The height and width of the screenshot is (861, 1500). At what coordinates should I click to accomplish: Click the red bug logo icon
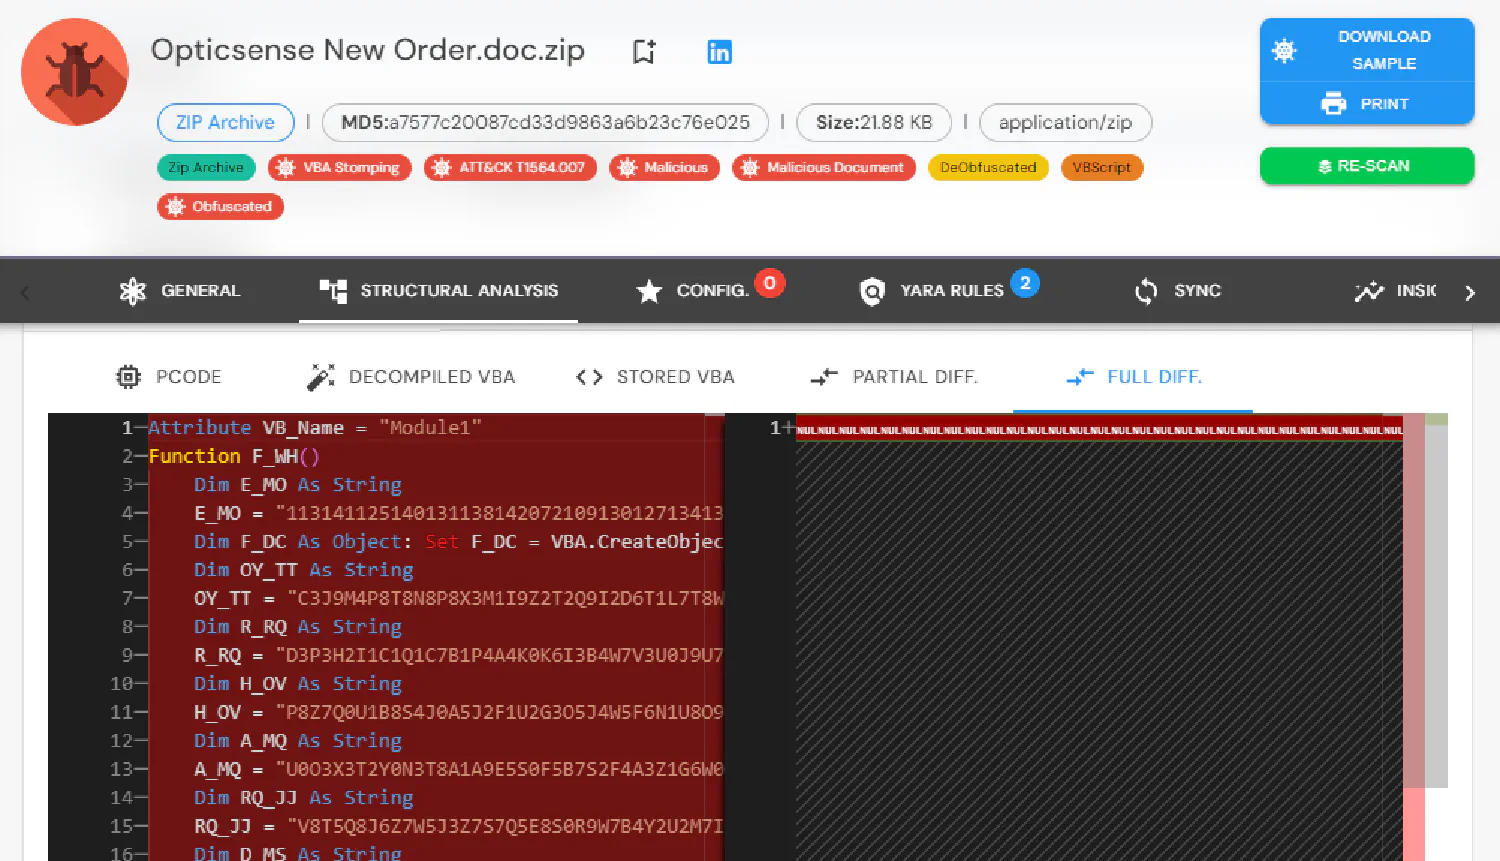coord(74,71)
